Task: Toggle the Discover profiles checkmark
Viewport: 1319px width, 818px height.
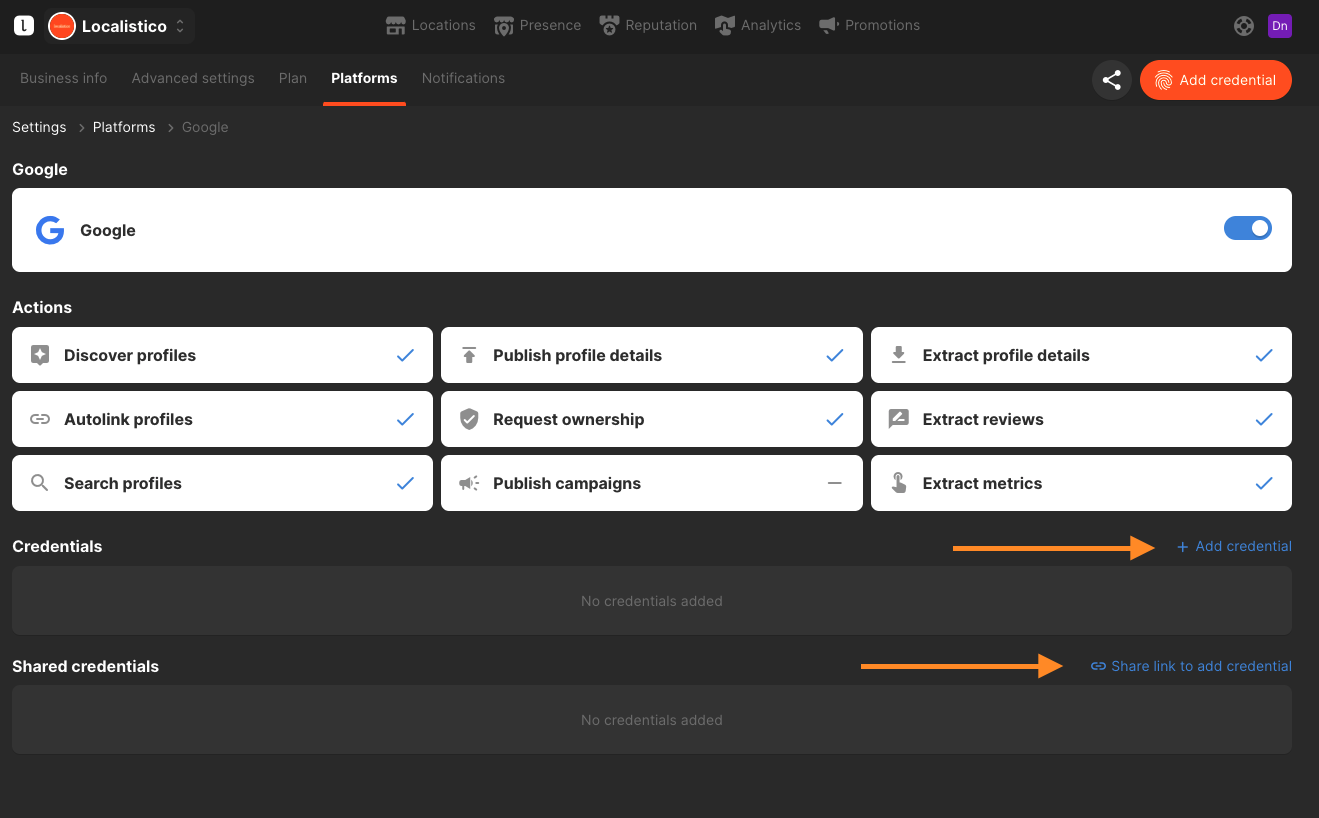Action: point(405,355)
